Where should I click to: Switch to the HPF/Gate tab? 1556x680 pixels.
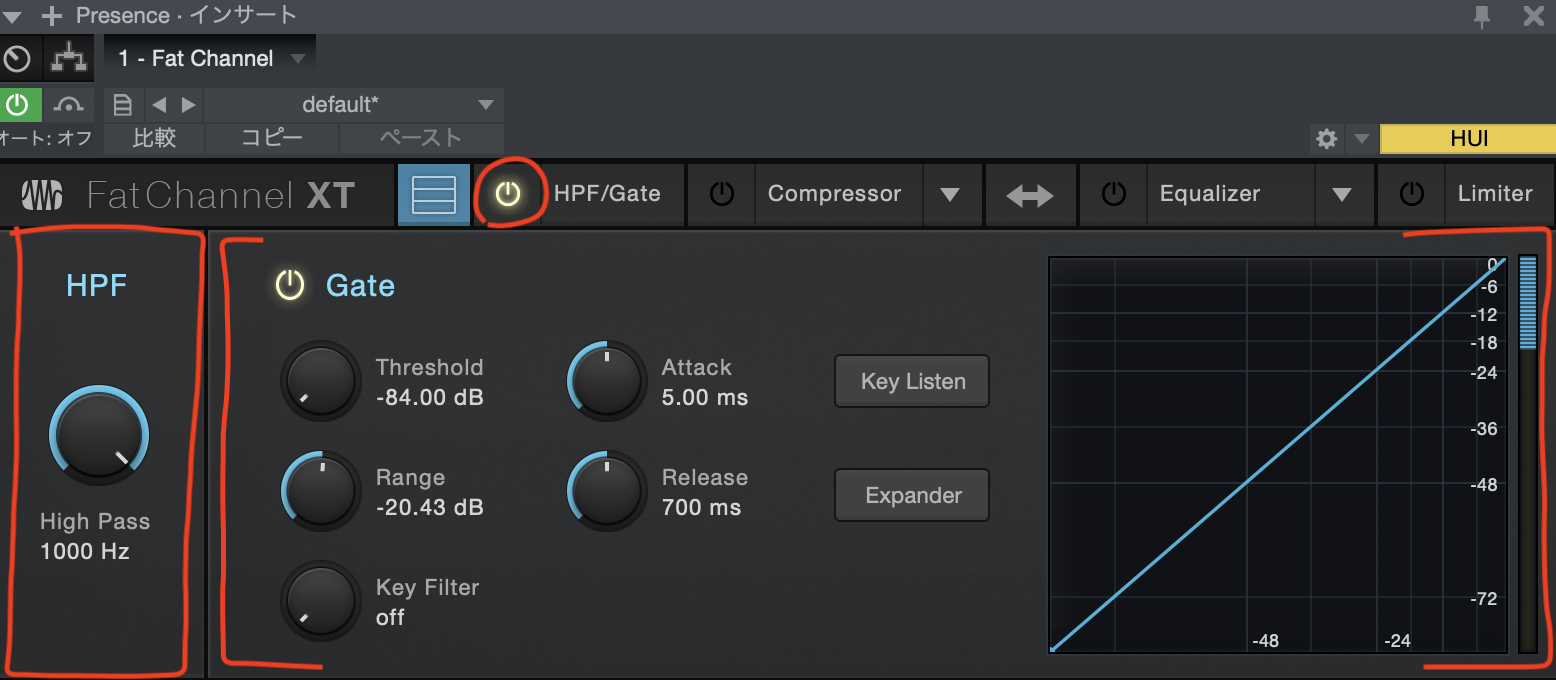[607, 195]
